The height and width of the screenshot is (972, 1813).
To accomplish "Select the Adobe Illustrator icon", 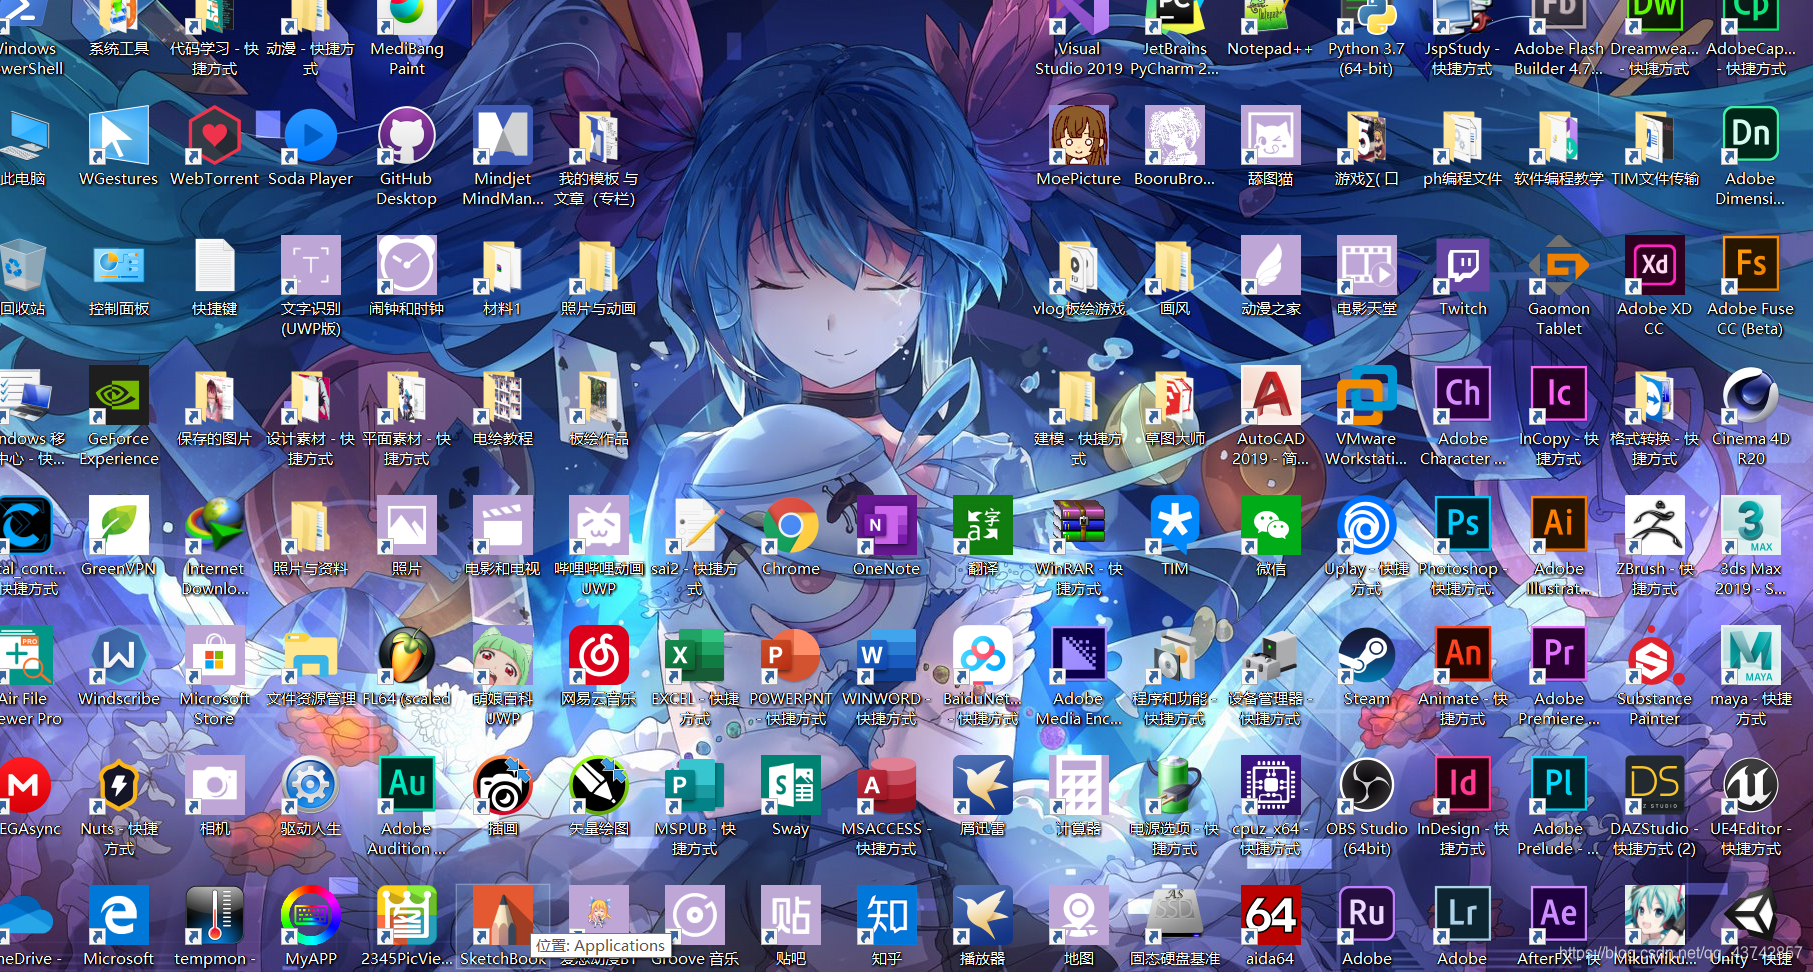I will [x=1558, y=526].
